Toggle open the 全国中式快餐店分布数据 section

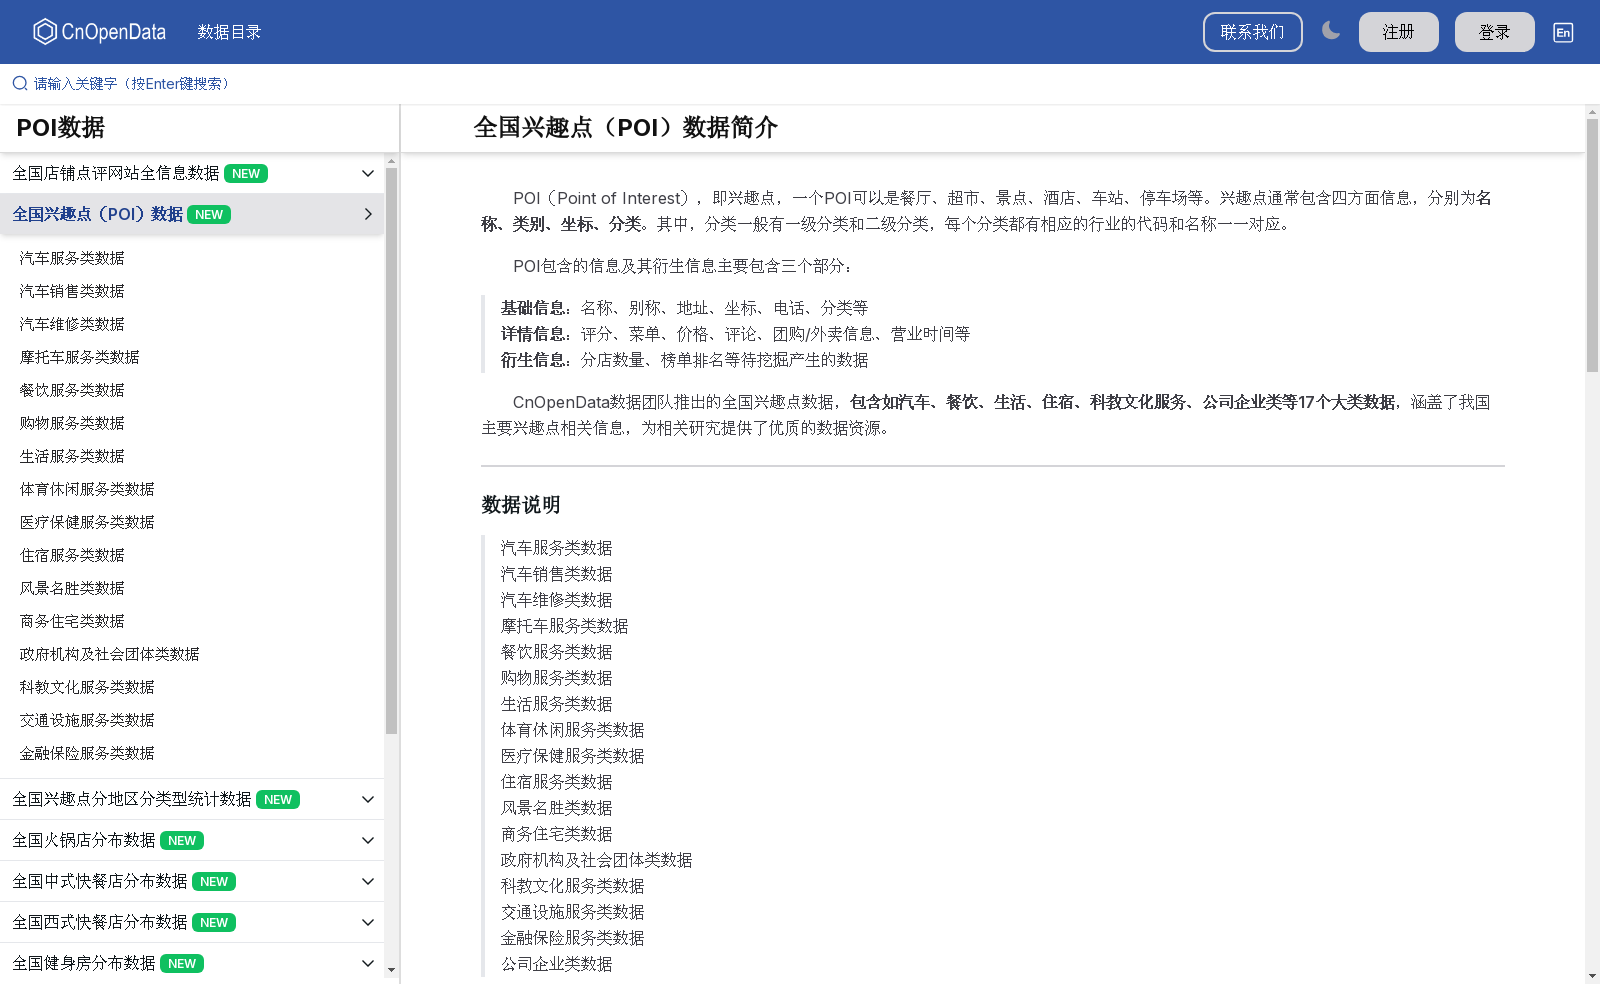coord(367,881)
